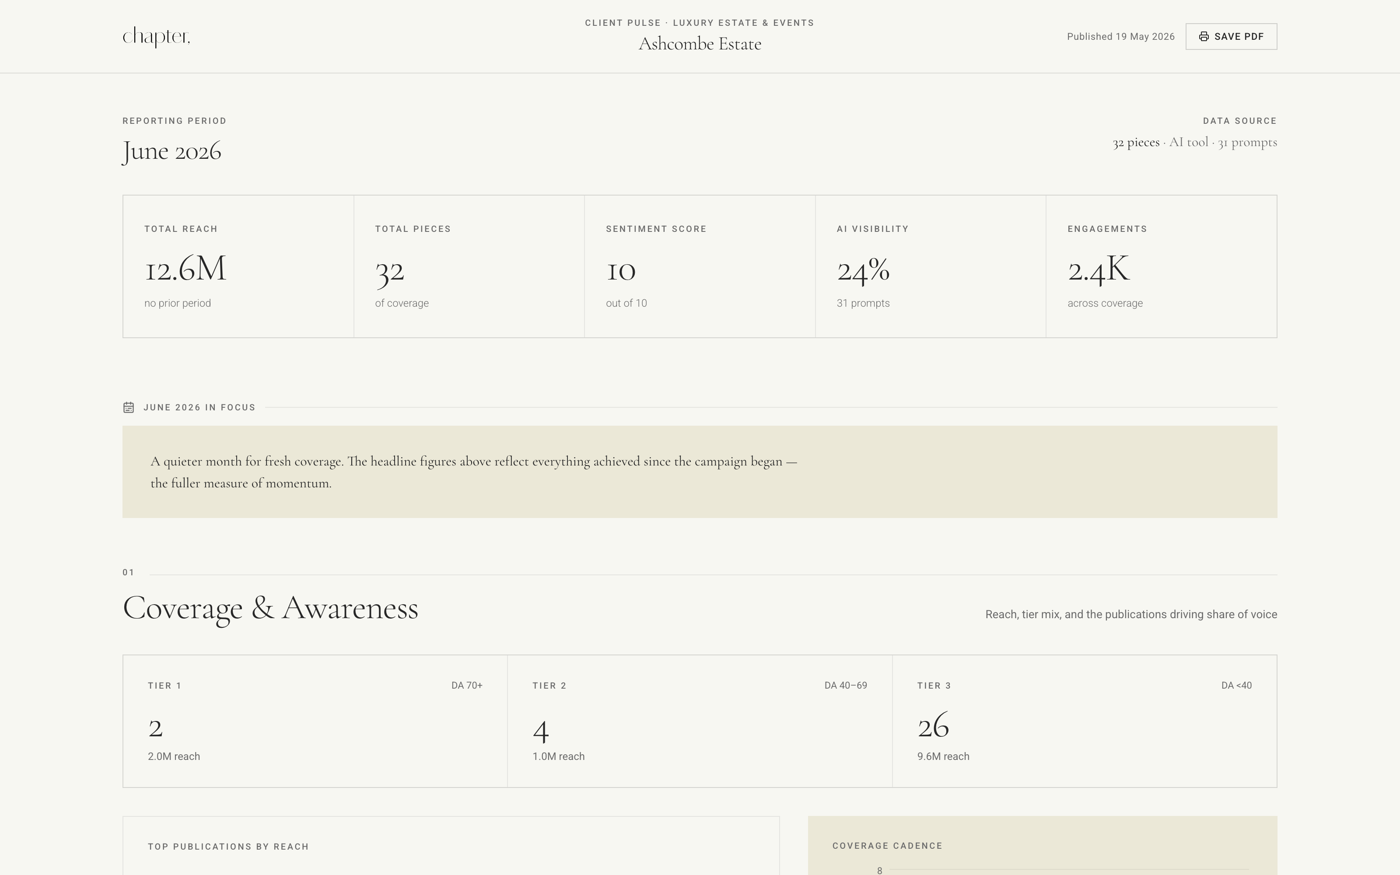Click the 'Coverage Cadence' chart title
This screenshot has height=875, width=1400.
coord(887,846)
